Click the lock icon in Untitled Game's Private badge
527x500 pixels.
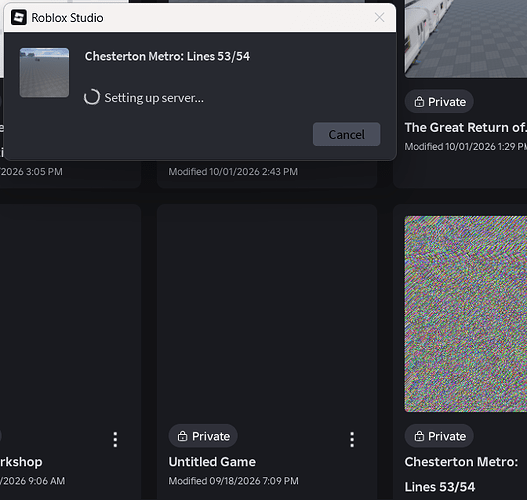tap(182, 436)
